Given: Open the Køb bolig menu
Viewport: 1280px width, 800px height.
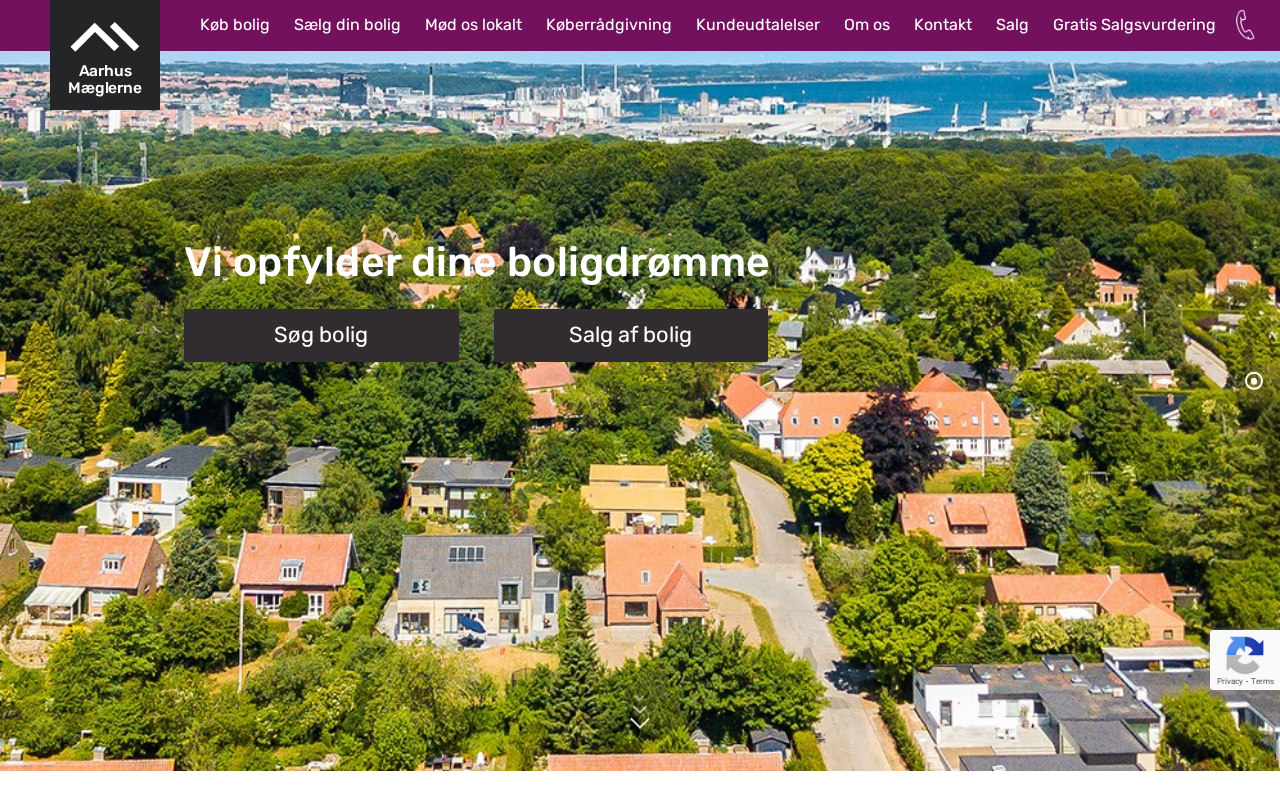Looking at the screenshot, I should pos(235,25).
